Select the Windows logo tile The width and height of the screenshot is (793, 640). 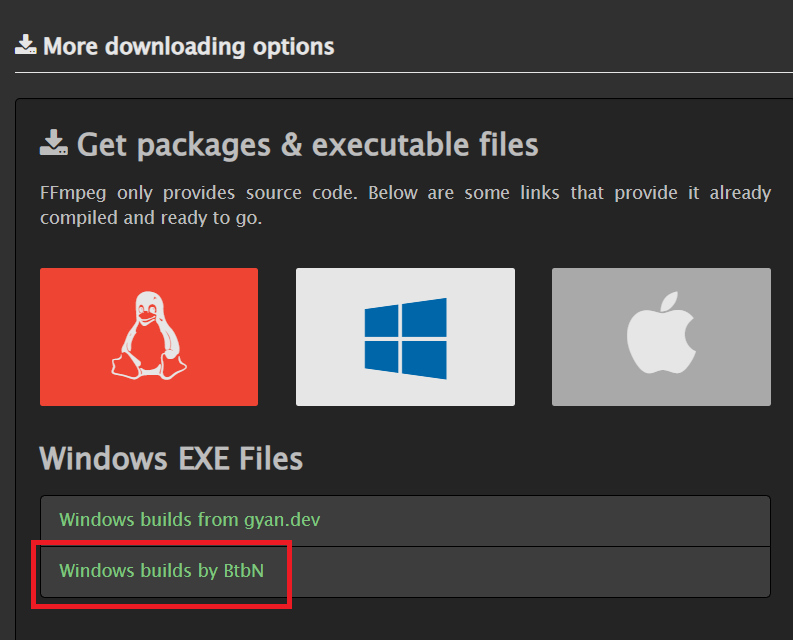coord(405,337)
